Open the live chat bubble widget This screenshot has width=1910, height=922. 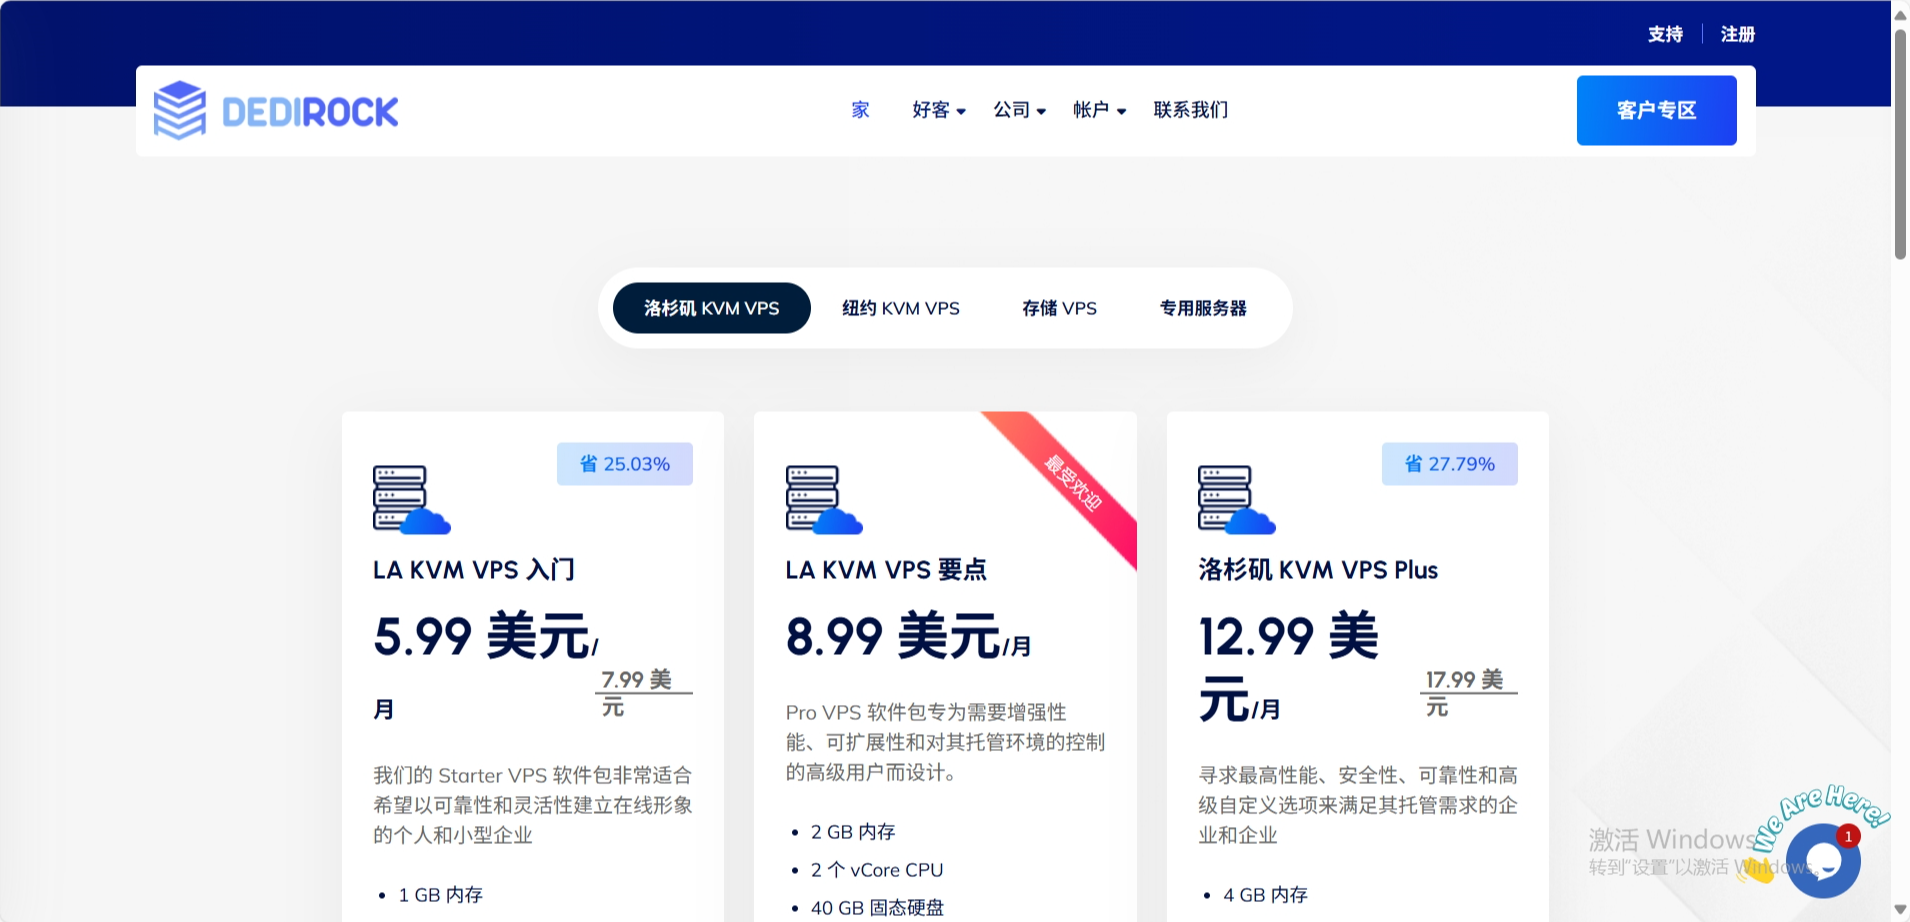click(1823, 860)
